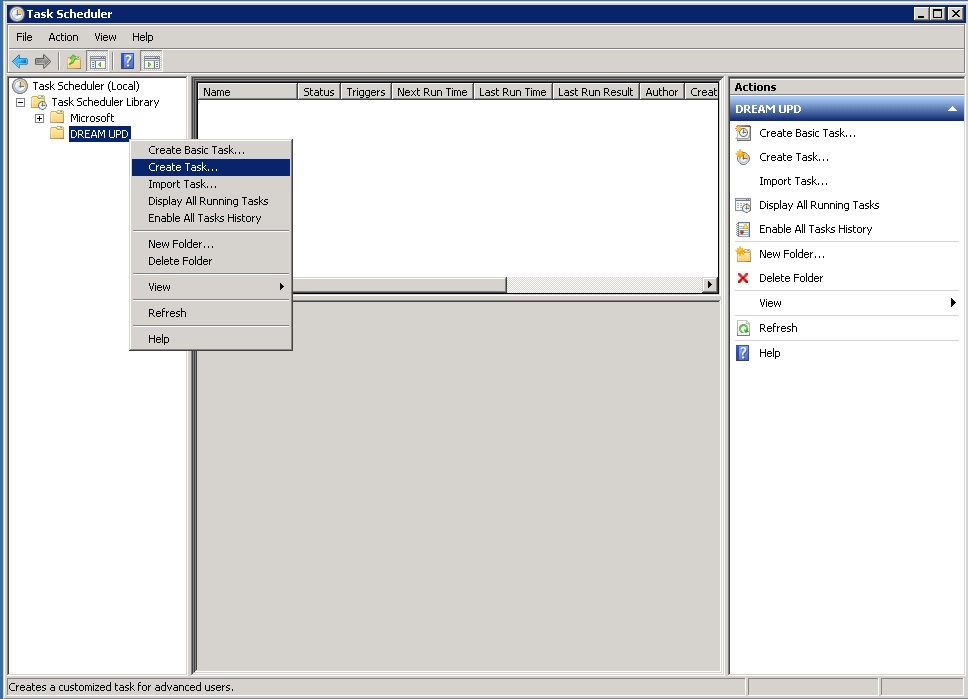Click the green Refresh icon in Actions pane

coord(743,328)
